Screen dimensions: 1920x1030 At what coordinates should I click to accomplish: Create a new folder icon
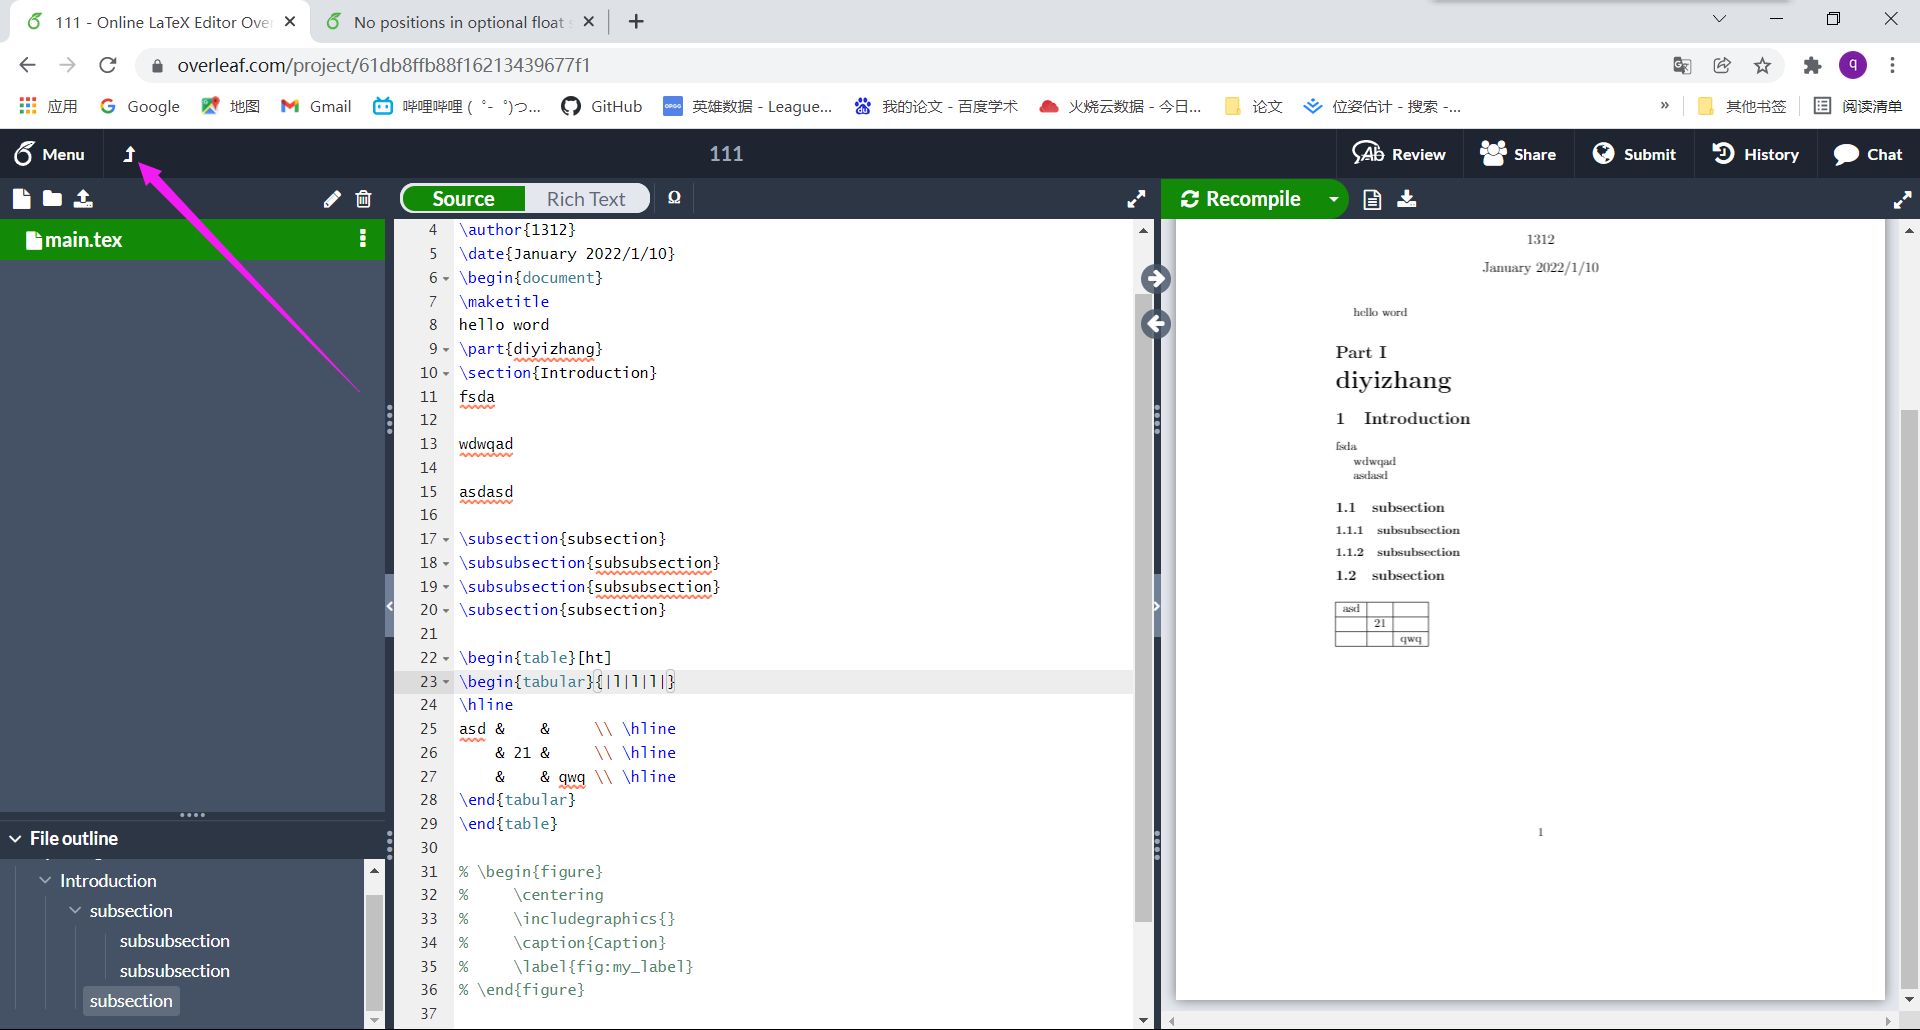coord(52,199)
